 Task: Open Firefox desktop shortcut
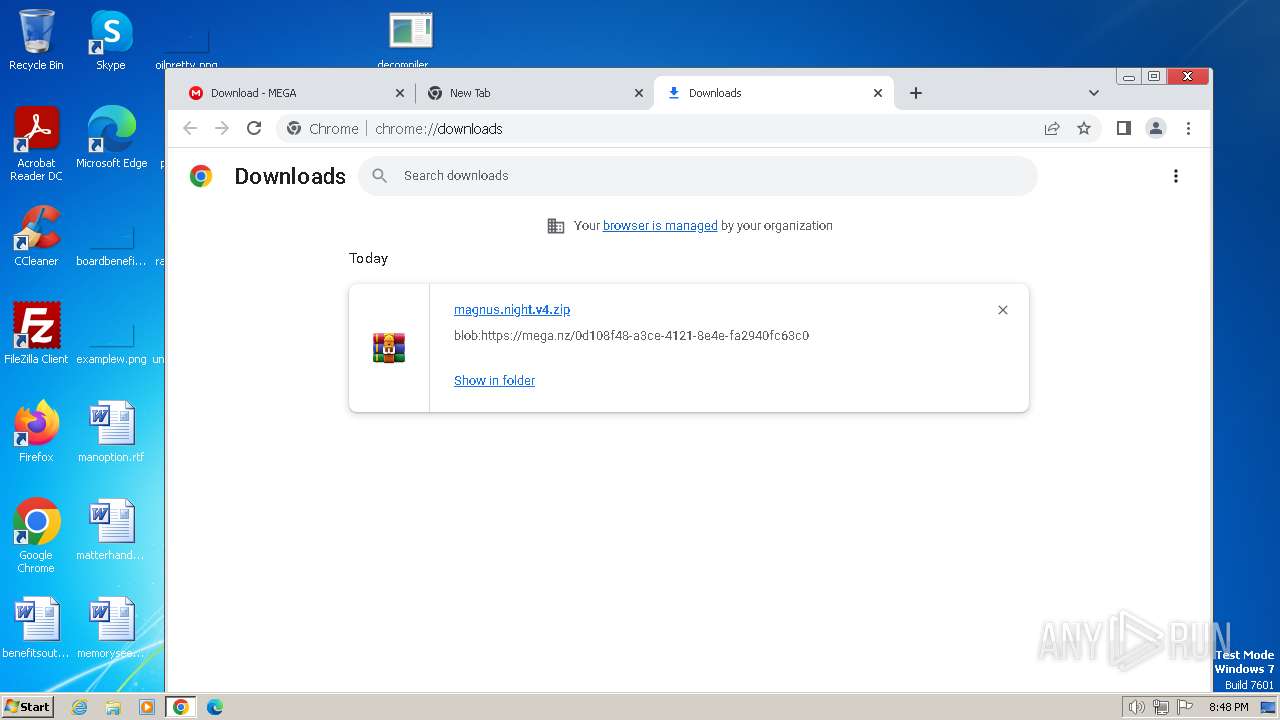point(36,432)
